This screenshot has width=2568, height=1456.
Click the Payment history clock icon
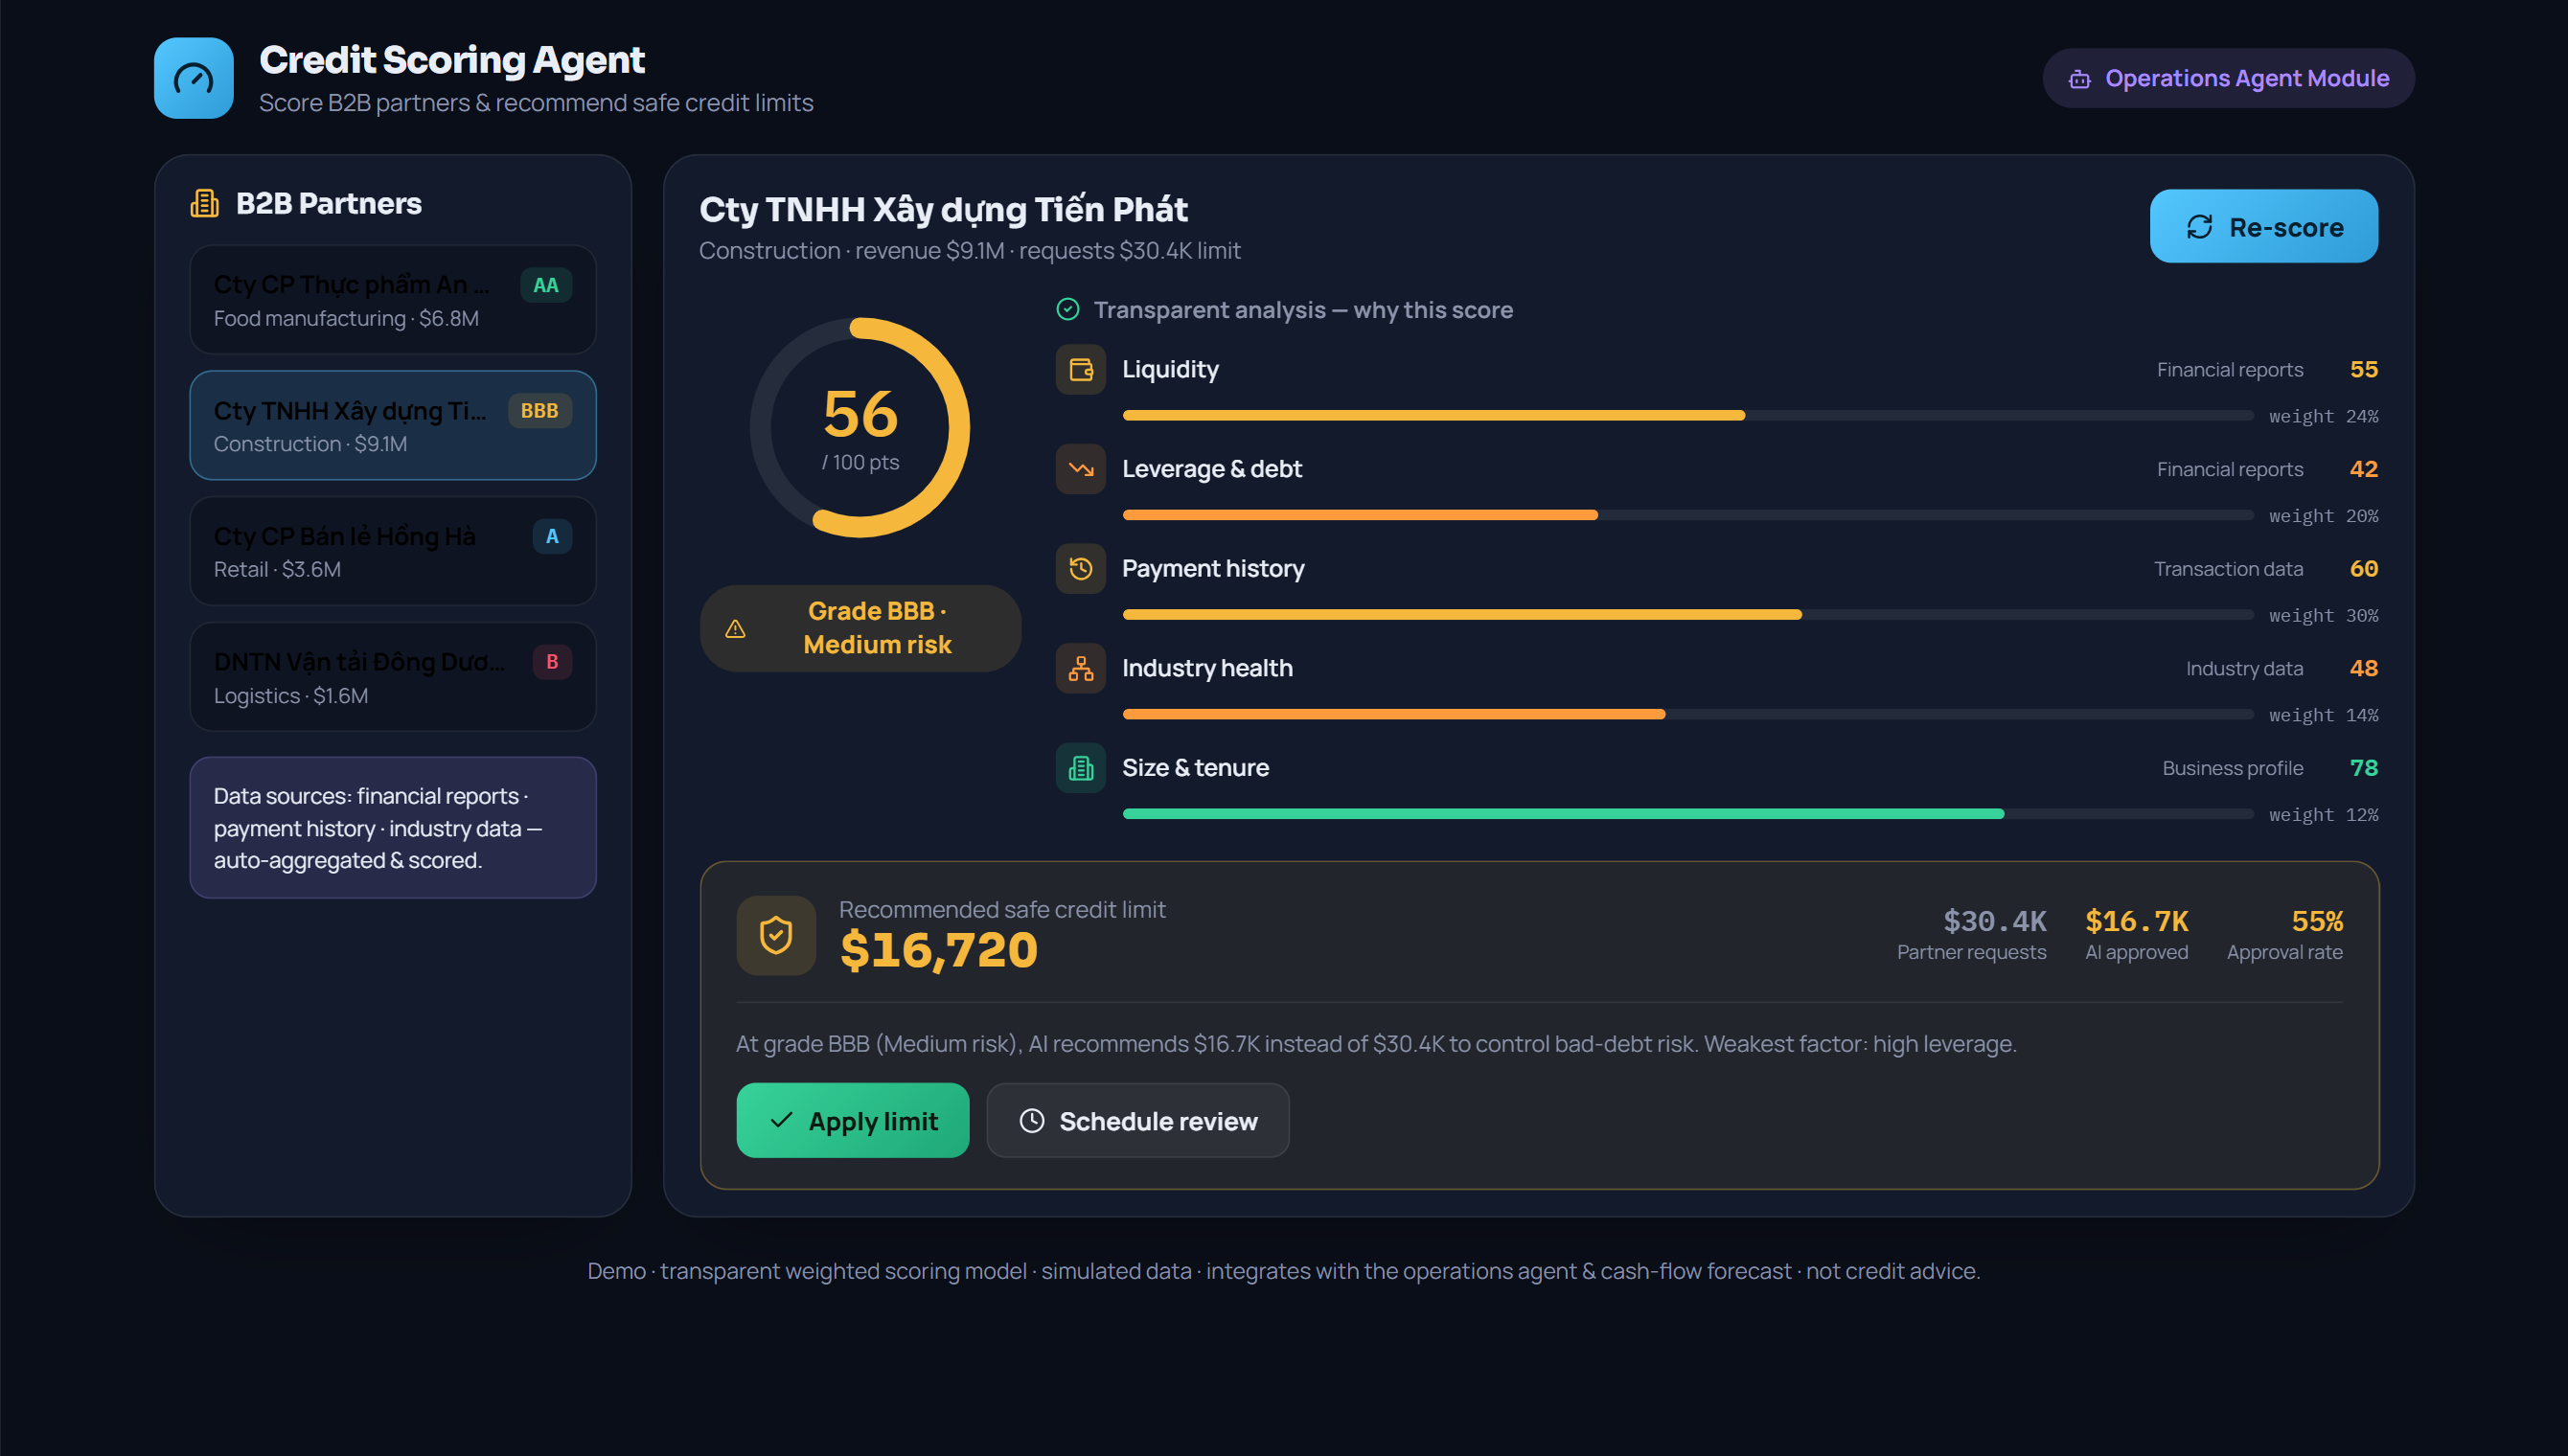point(1080,569)
